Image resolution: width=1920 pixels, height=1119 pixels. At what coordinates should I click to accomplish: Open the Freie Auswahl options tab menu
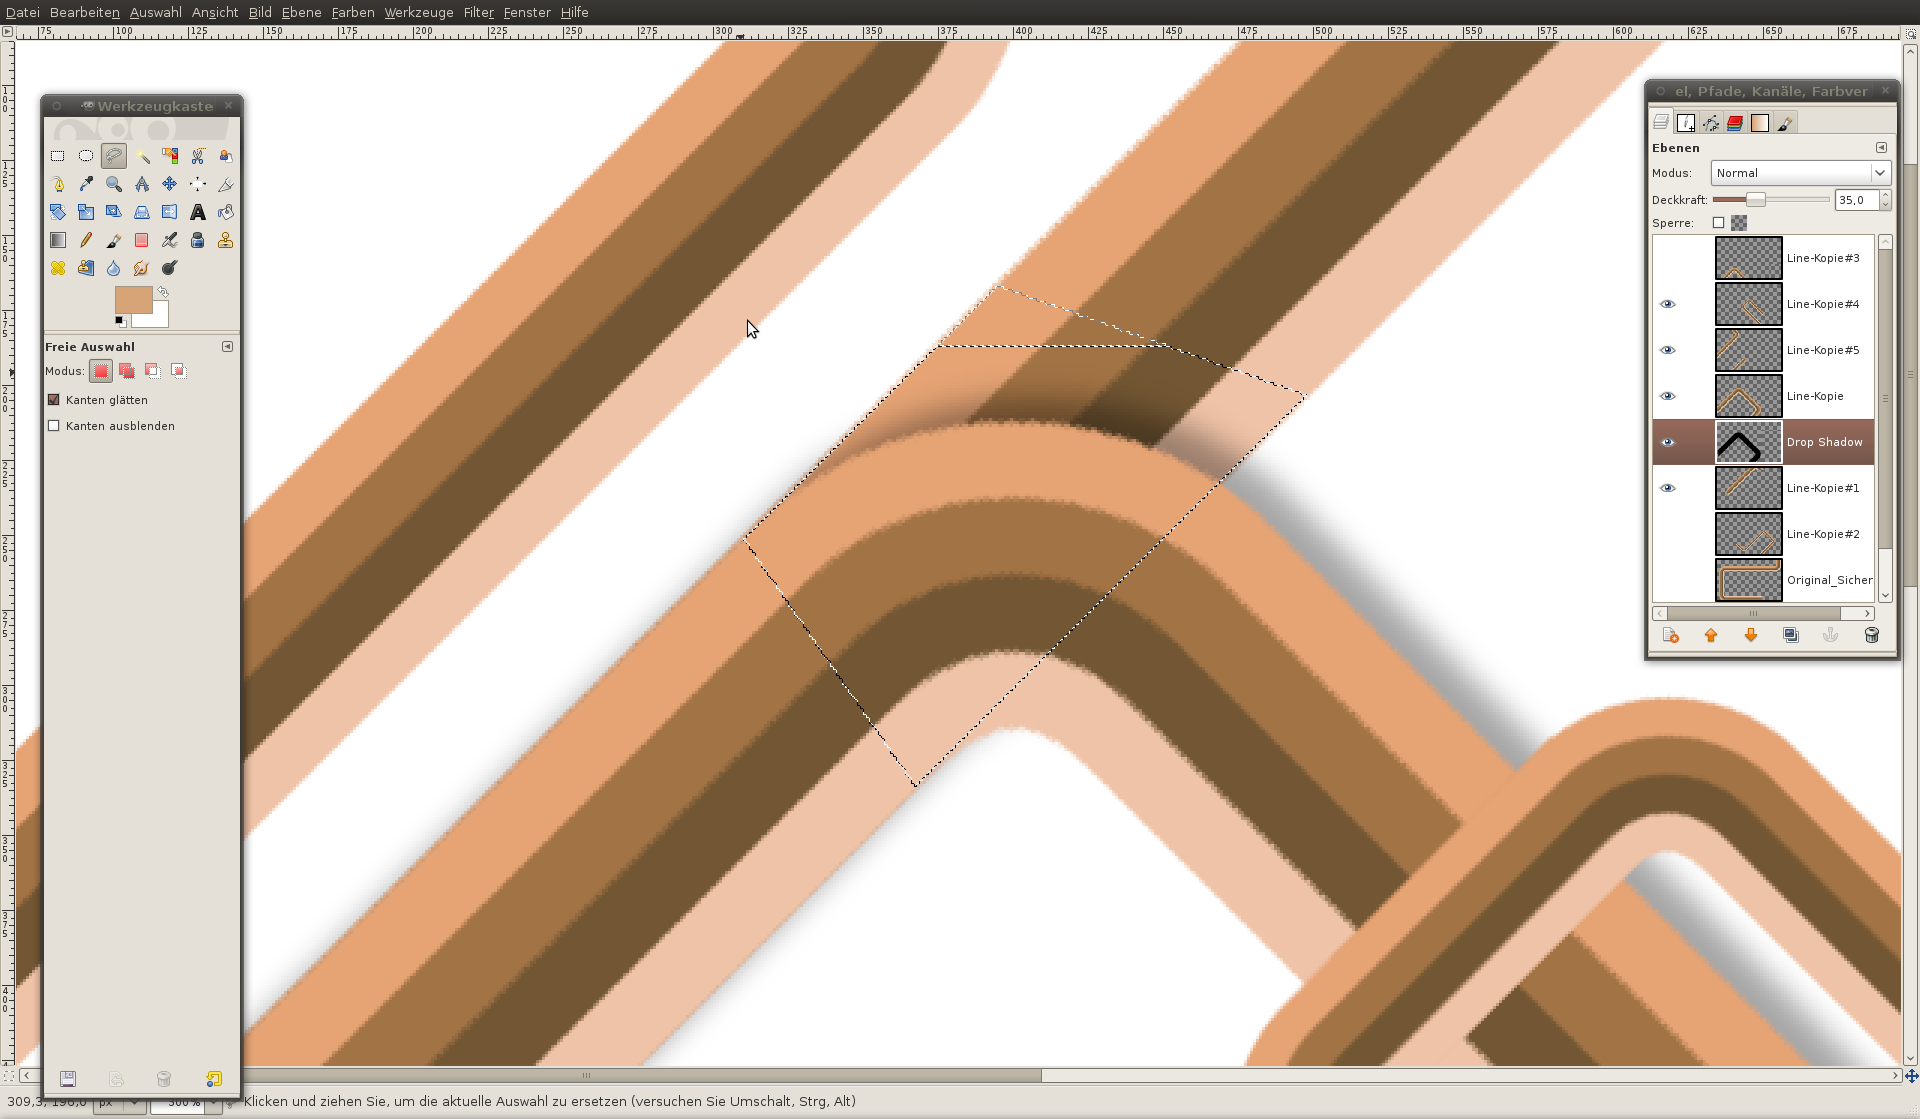(x=227, y=347)
